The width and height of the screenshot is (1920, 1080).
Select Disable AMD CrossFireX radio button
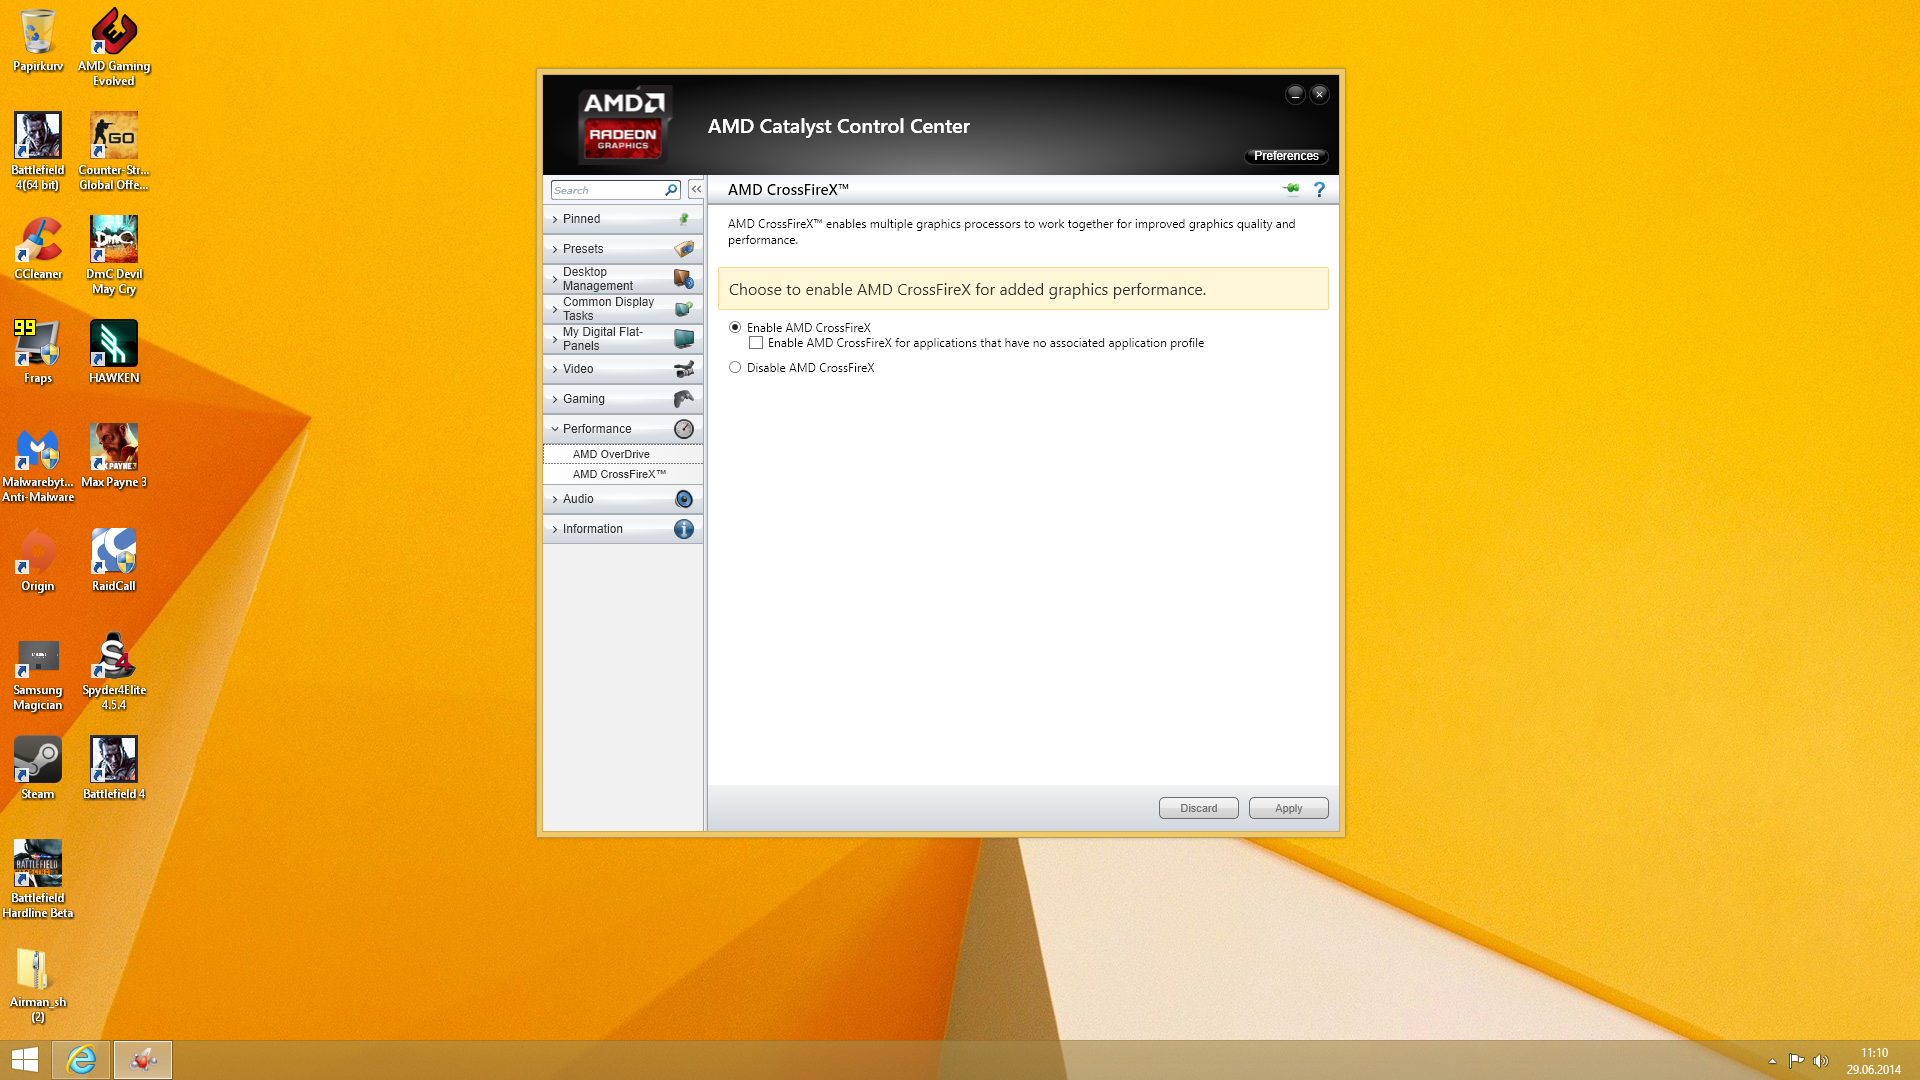(x=735, y=367)
